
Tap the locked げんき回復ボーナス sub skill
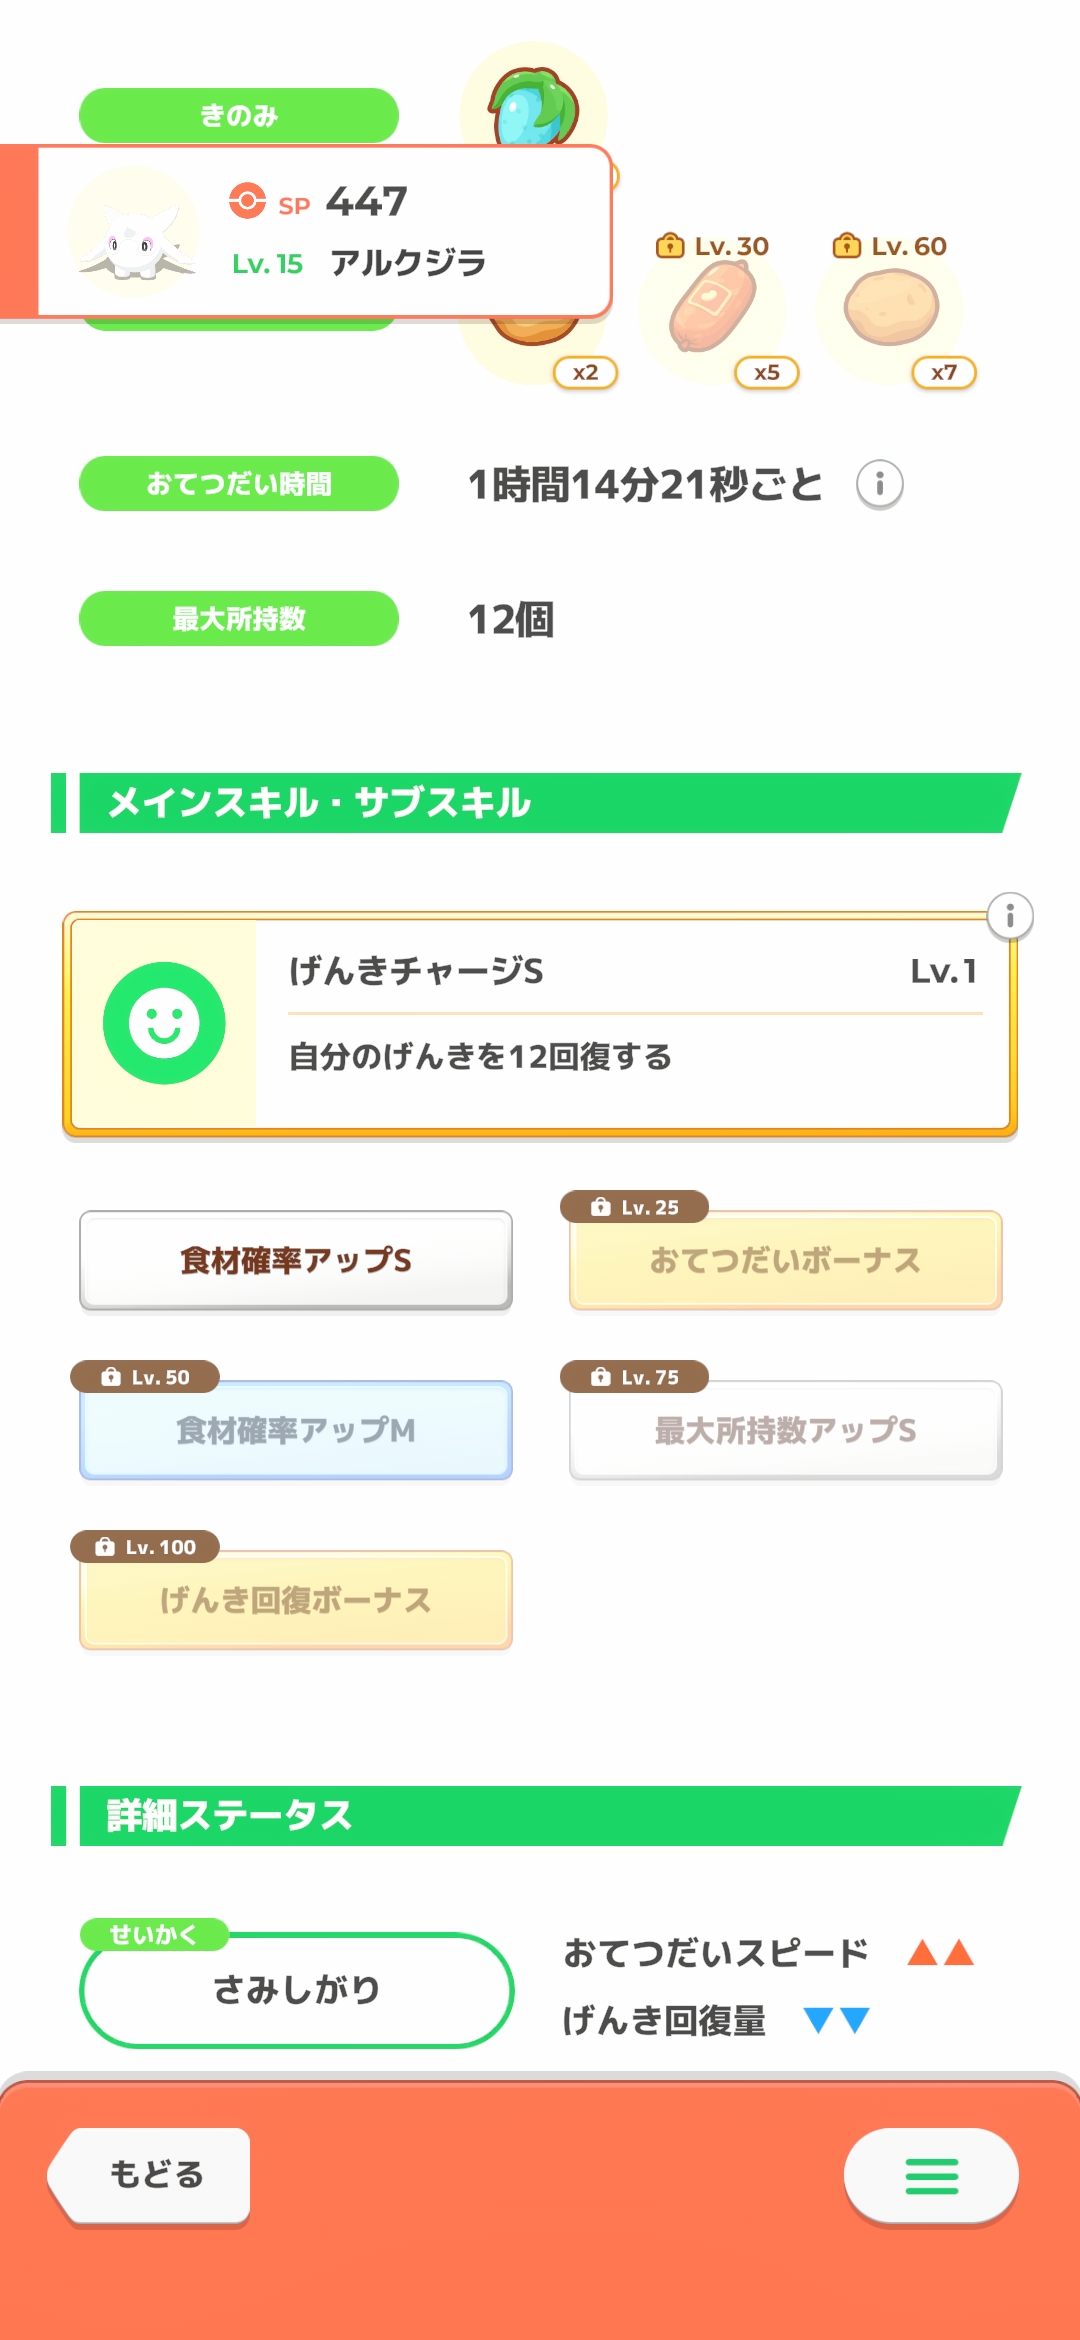coord(296,1600)
